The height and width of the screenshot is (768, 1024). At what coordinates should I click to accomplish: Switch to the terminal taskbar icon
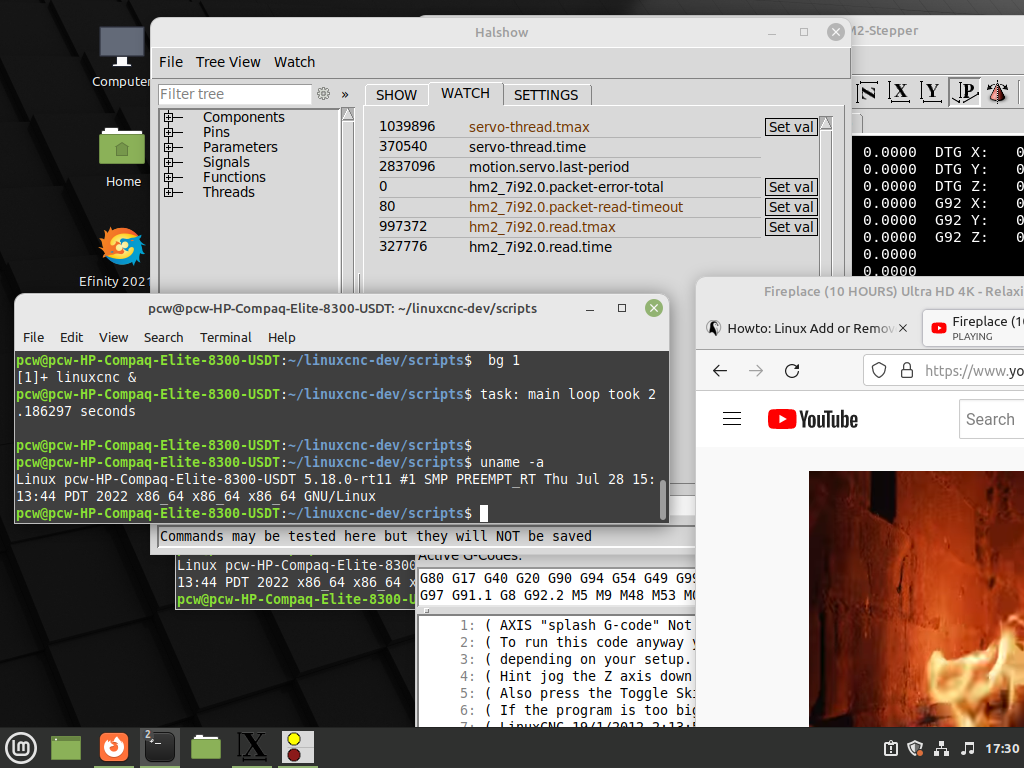(159, 748)
